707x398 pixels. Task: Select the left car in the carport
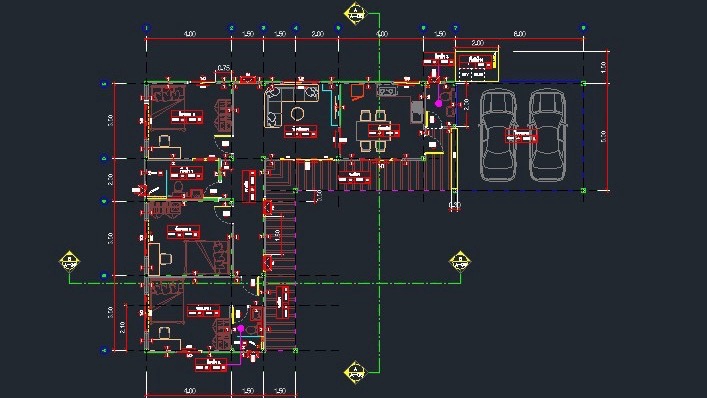coord(498,135)
